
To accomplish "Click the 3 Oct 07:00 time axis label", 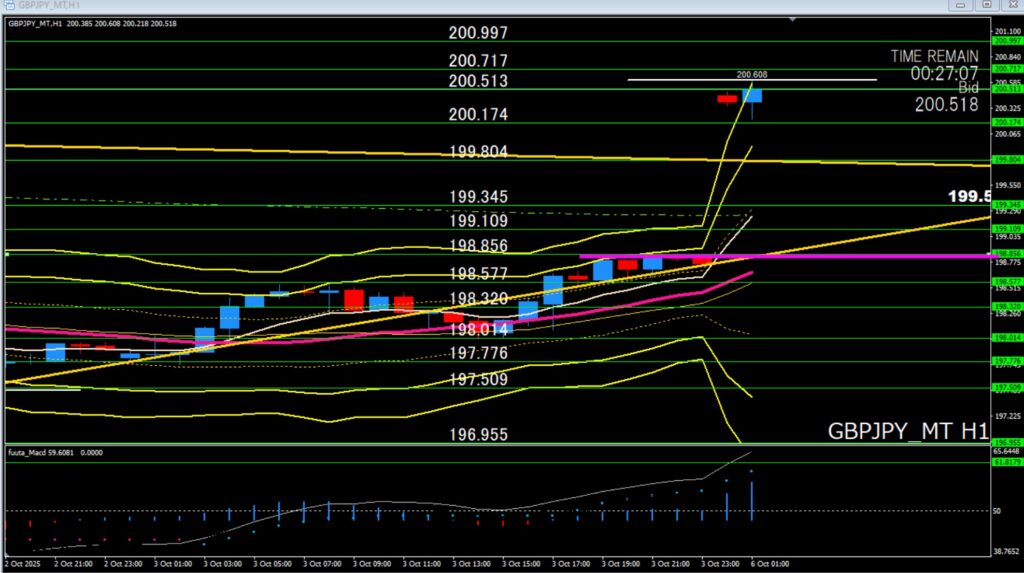I will click(322, 564).
